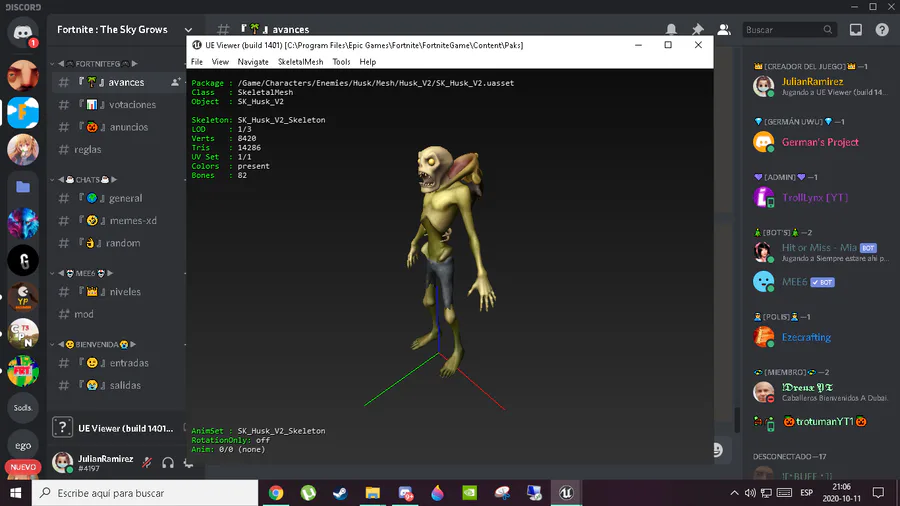Click the NUEVO unread indicator
Image resolution: width=900 pixels, height=506 pixels.
23,467
